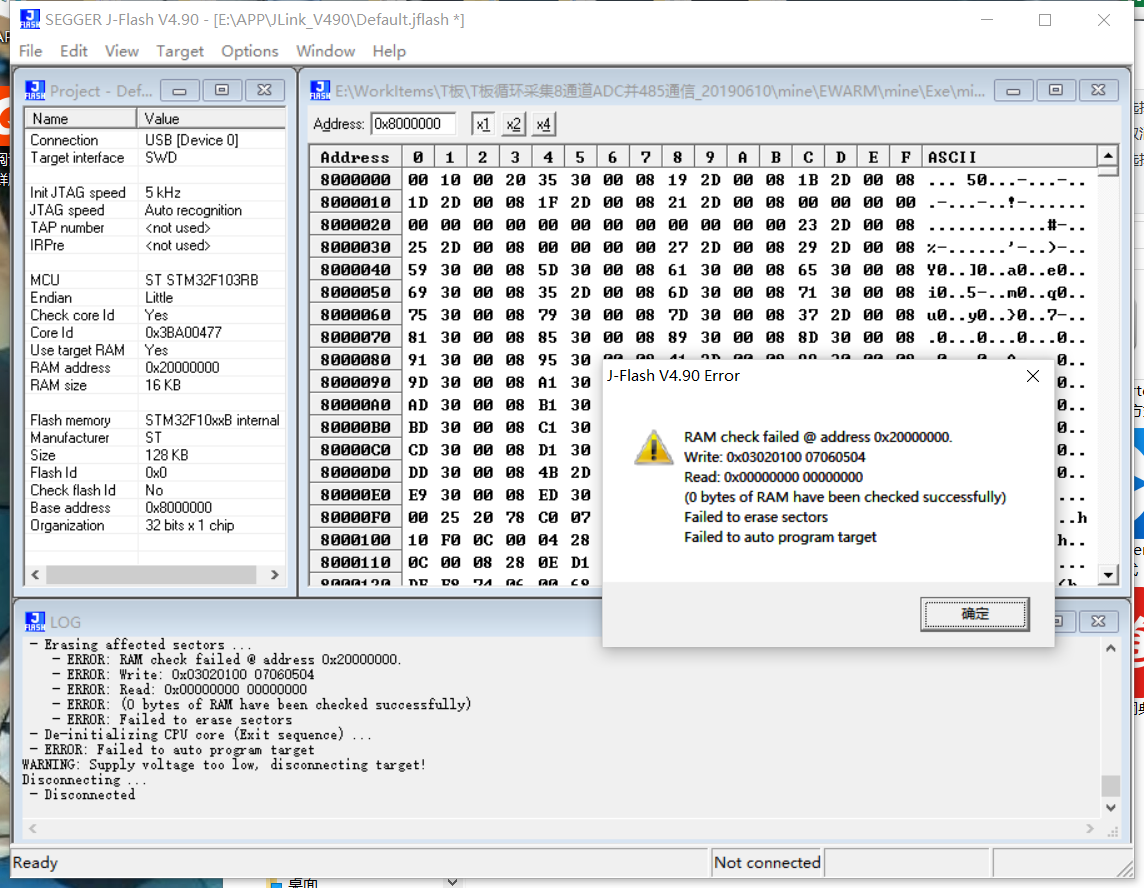This screenshot has width=1144, height=888.
Task: Click the data file window J-Flash icon
Action: (320, 90)
